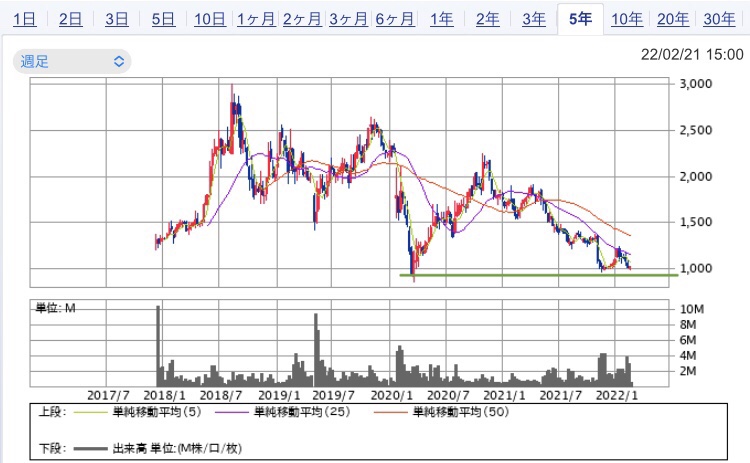Click the 上段: legend row label
The image size is (750, 463).
click(x=52, y=412)
